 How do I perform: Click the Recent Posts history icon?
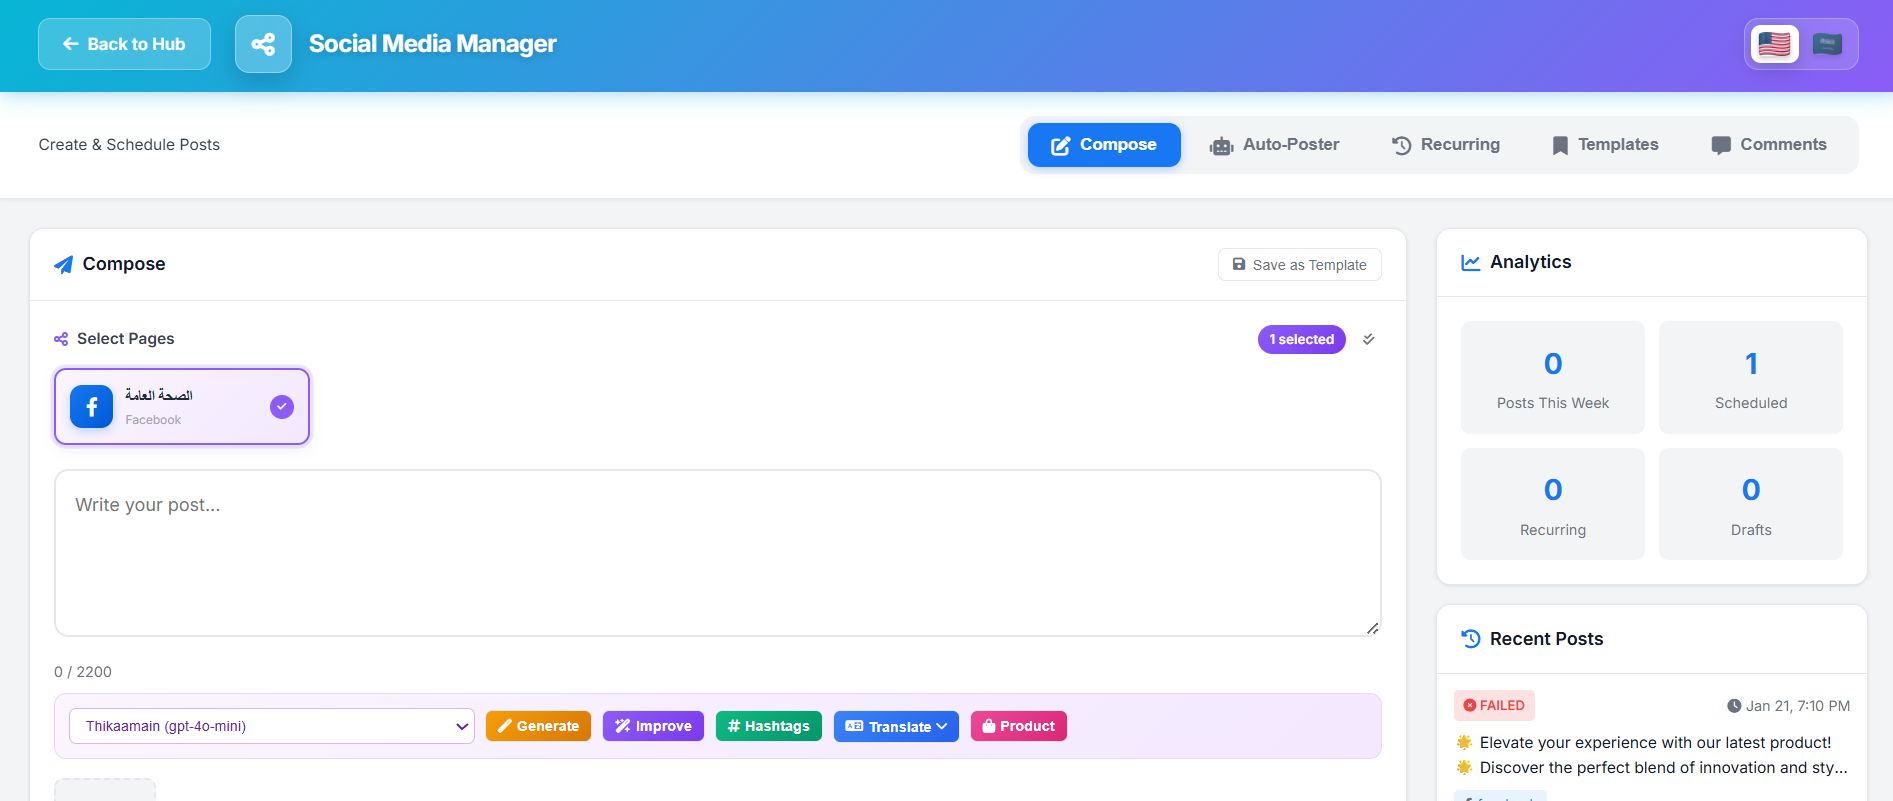(x=1470, y=639)
